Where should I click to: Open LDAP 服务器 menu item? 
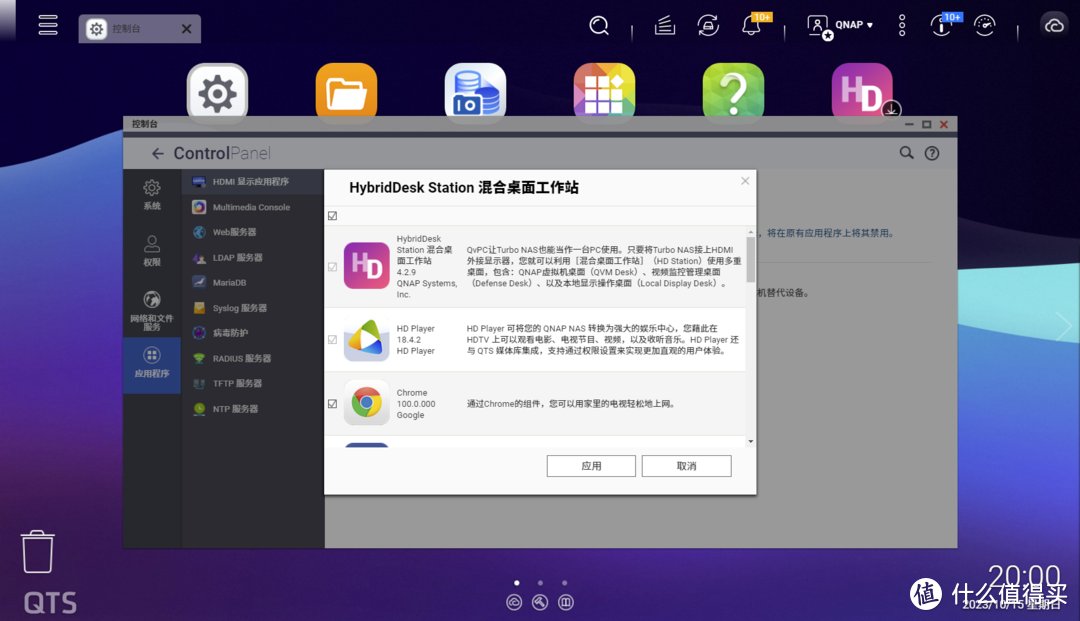pyautogui.click(x=252, y=257)
